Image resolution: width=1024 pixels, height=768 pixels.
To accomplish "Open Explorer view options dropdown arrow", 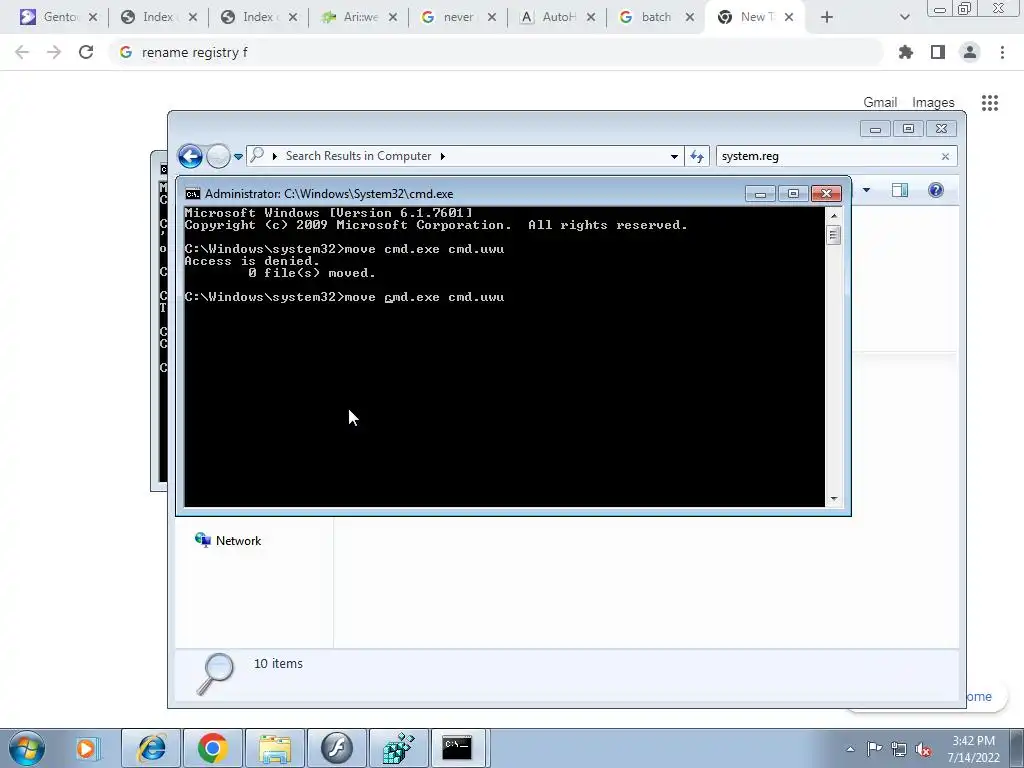I will [x=867, y=190].
